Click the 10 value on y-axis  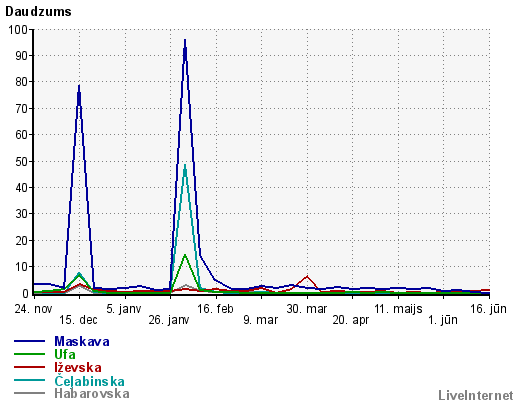pyautogui.click(x=21, y=267)
